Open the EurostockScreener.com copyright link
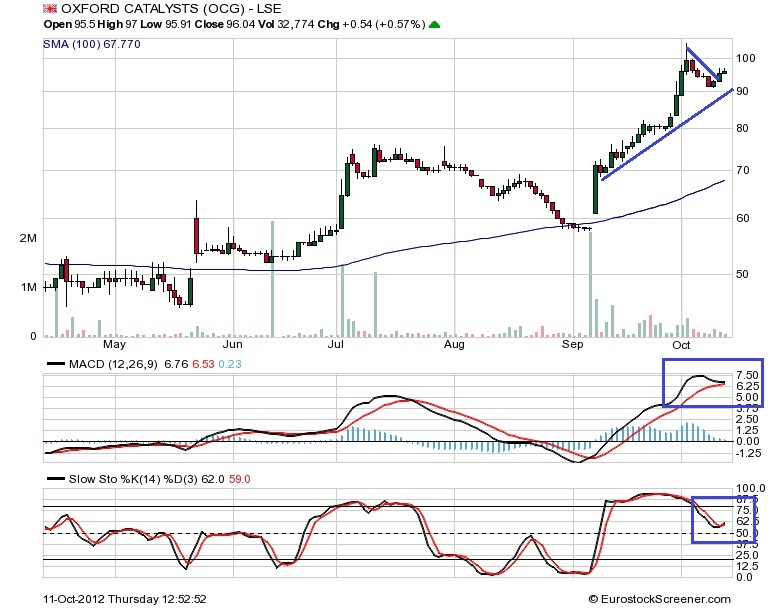 pos(659,600)
